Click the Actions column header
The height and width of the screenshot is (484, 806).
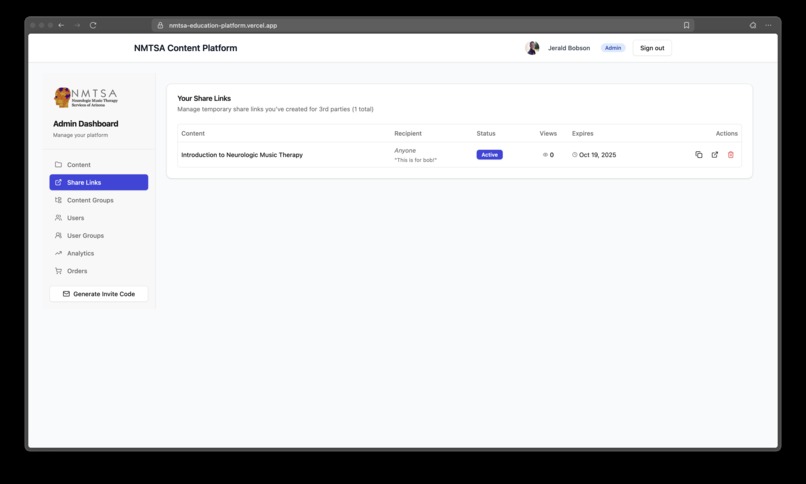[726, 133]
